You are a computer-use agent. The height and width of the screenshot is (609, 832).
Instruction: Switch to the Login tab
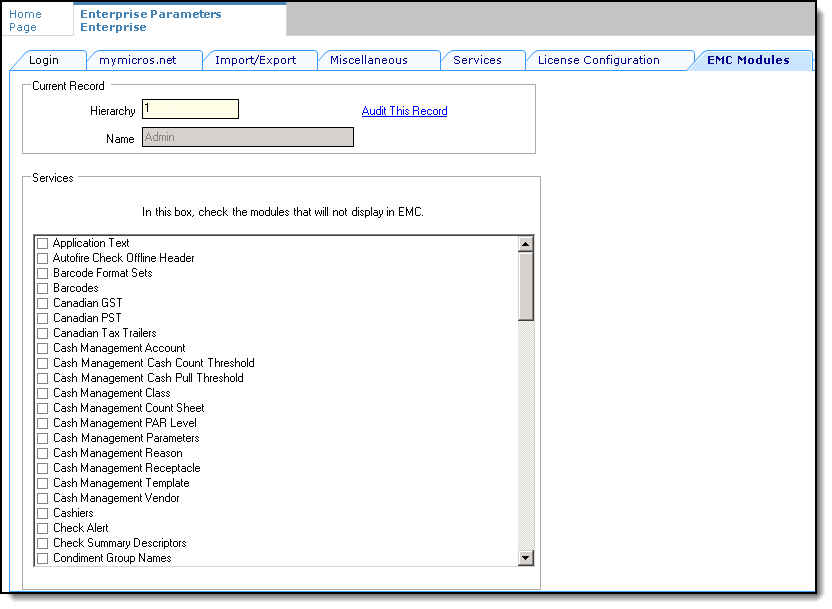pyautogui.click(x=48, y=60)
